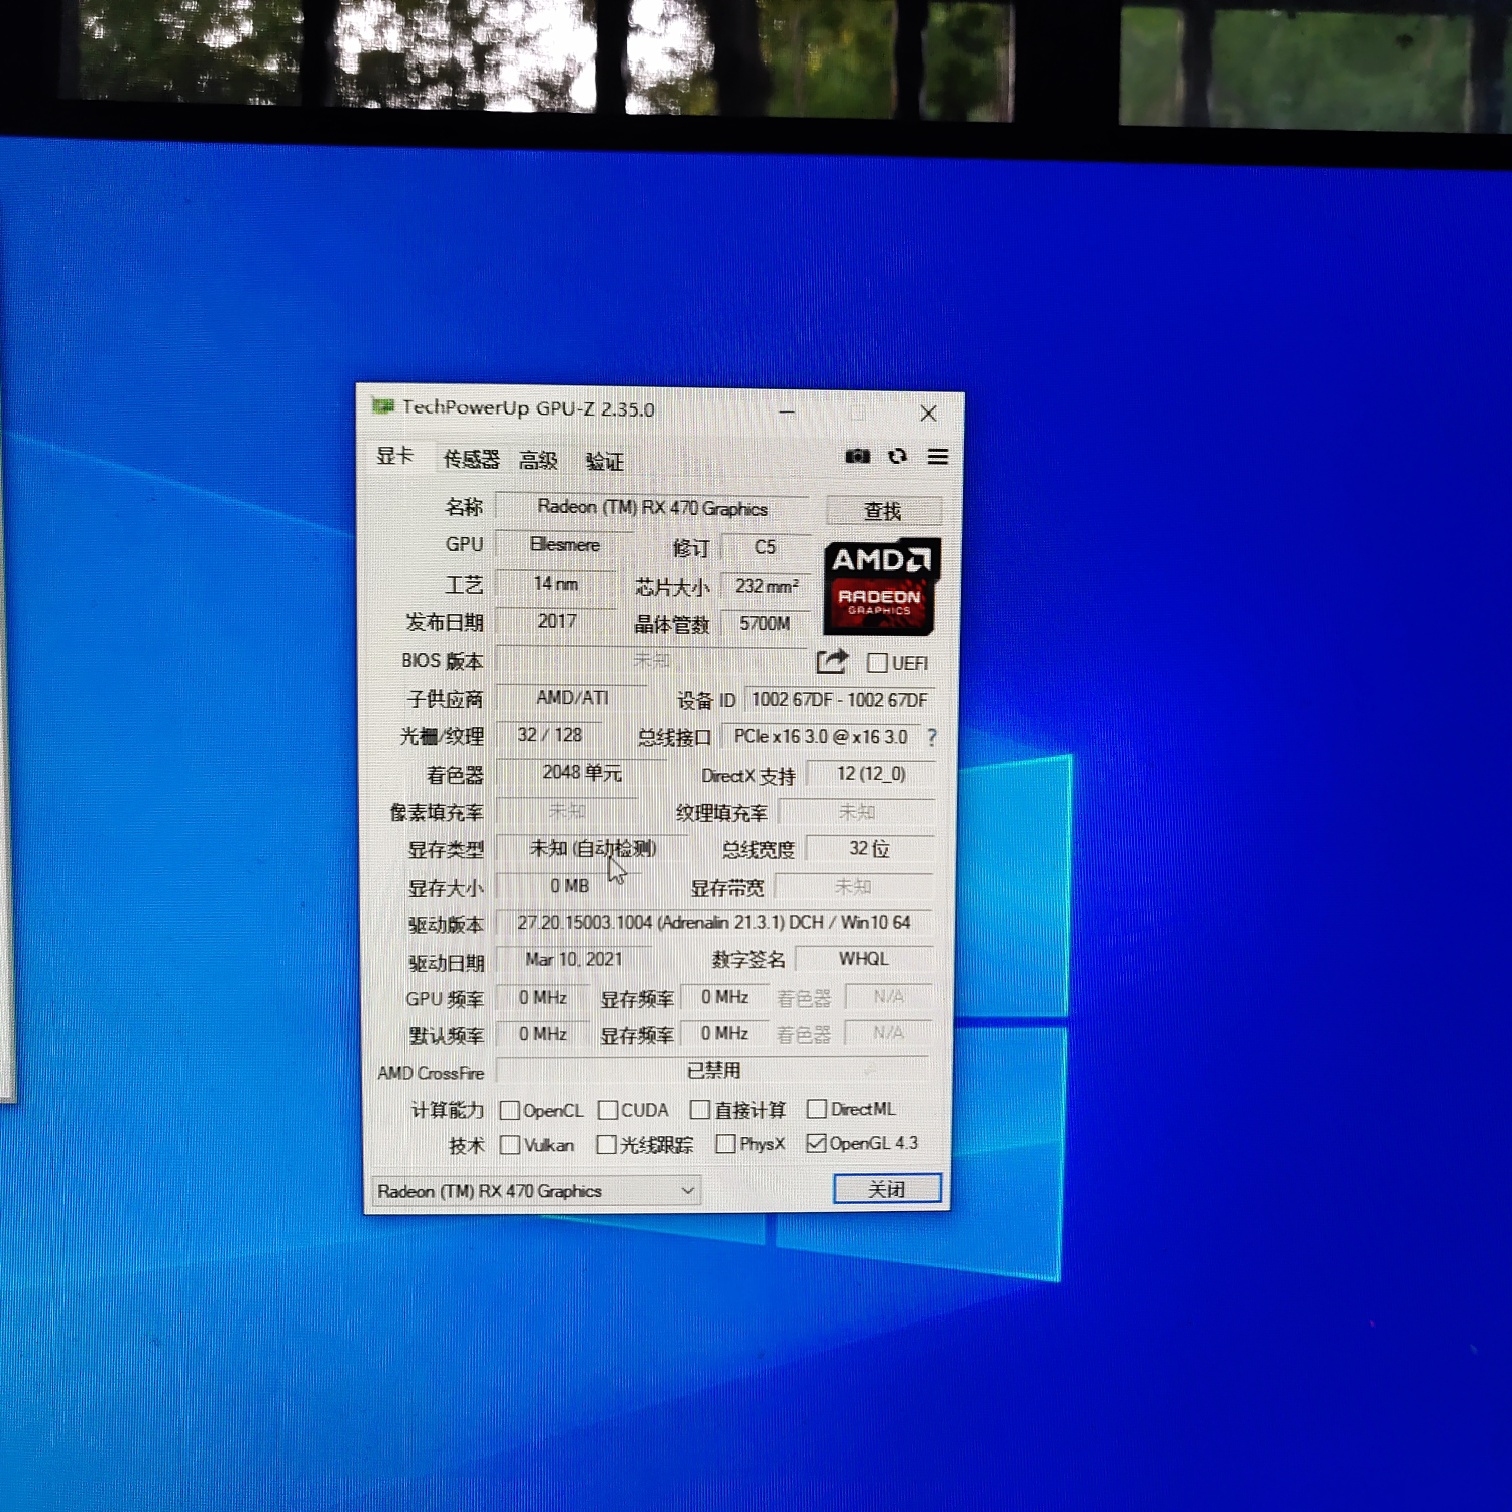
Task: Click the GPU-Z title bar app icon
Action: [382, 406]
